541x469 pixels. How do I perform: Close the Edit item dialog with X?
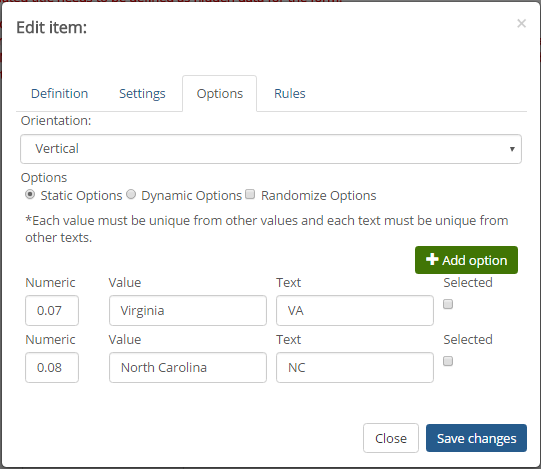[521, 23]
